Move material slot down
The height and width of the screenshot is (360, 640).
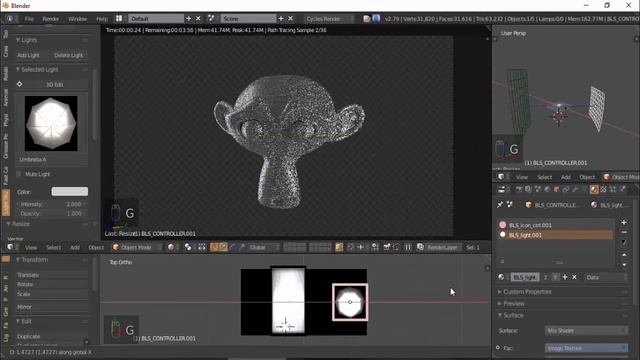click(x=624, y=265)
